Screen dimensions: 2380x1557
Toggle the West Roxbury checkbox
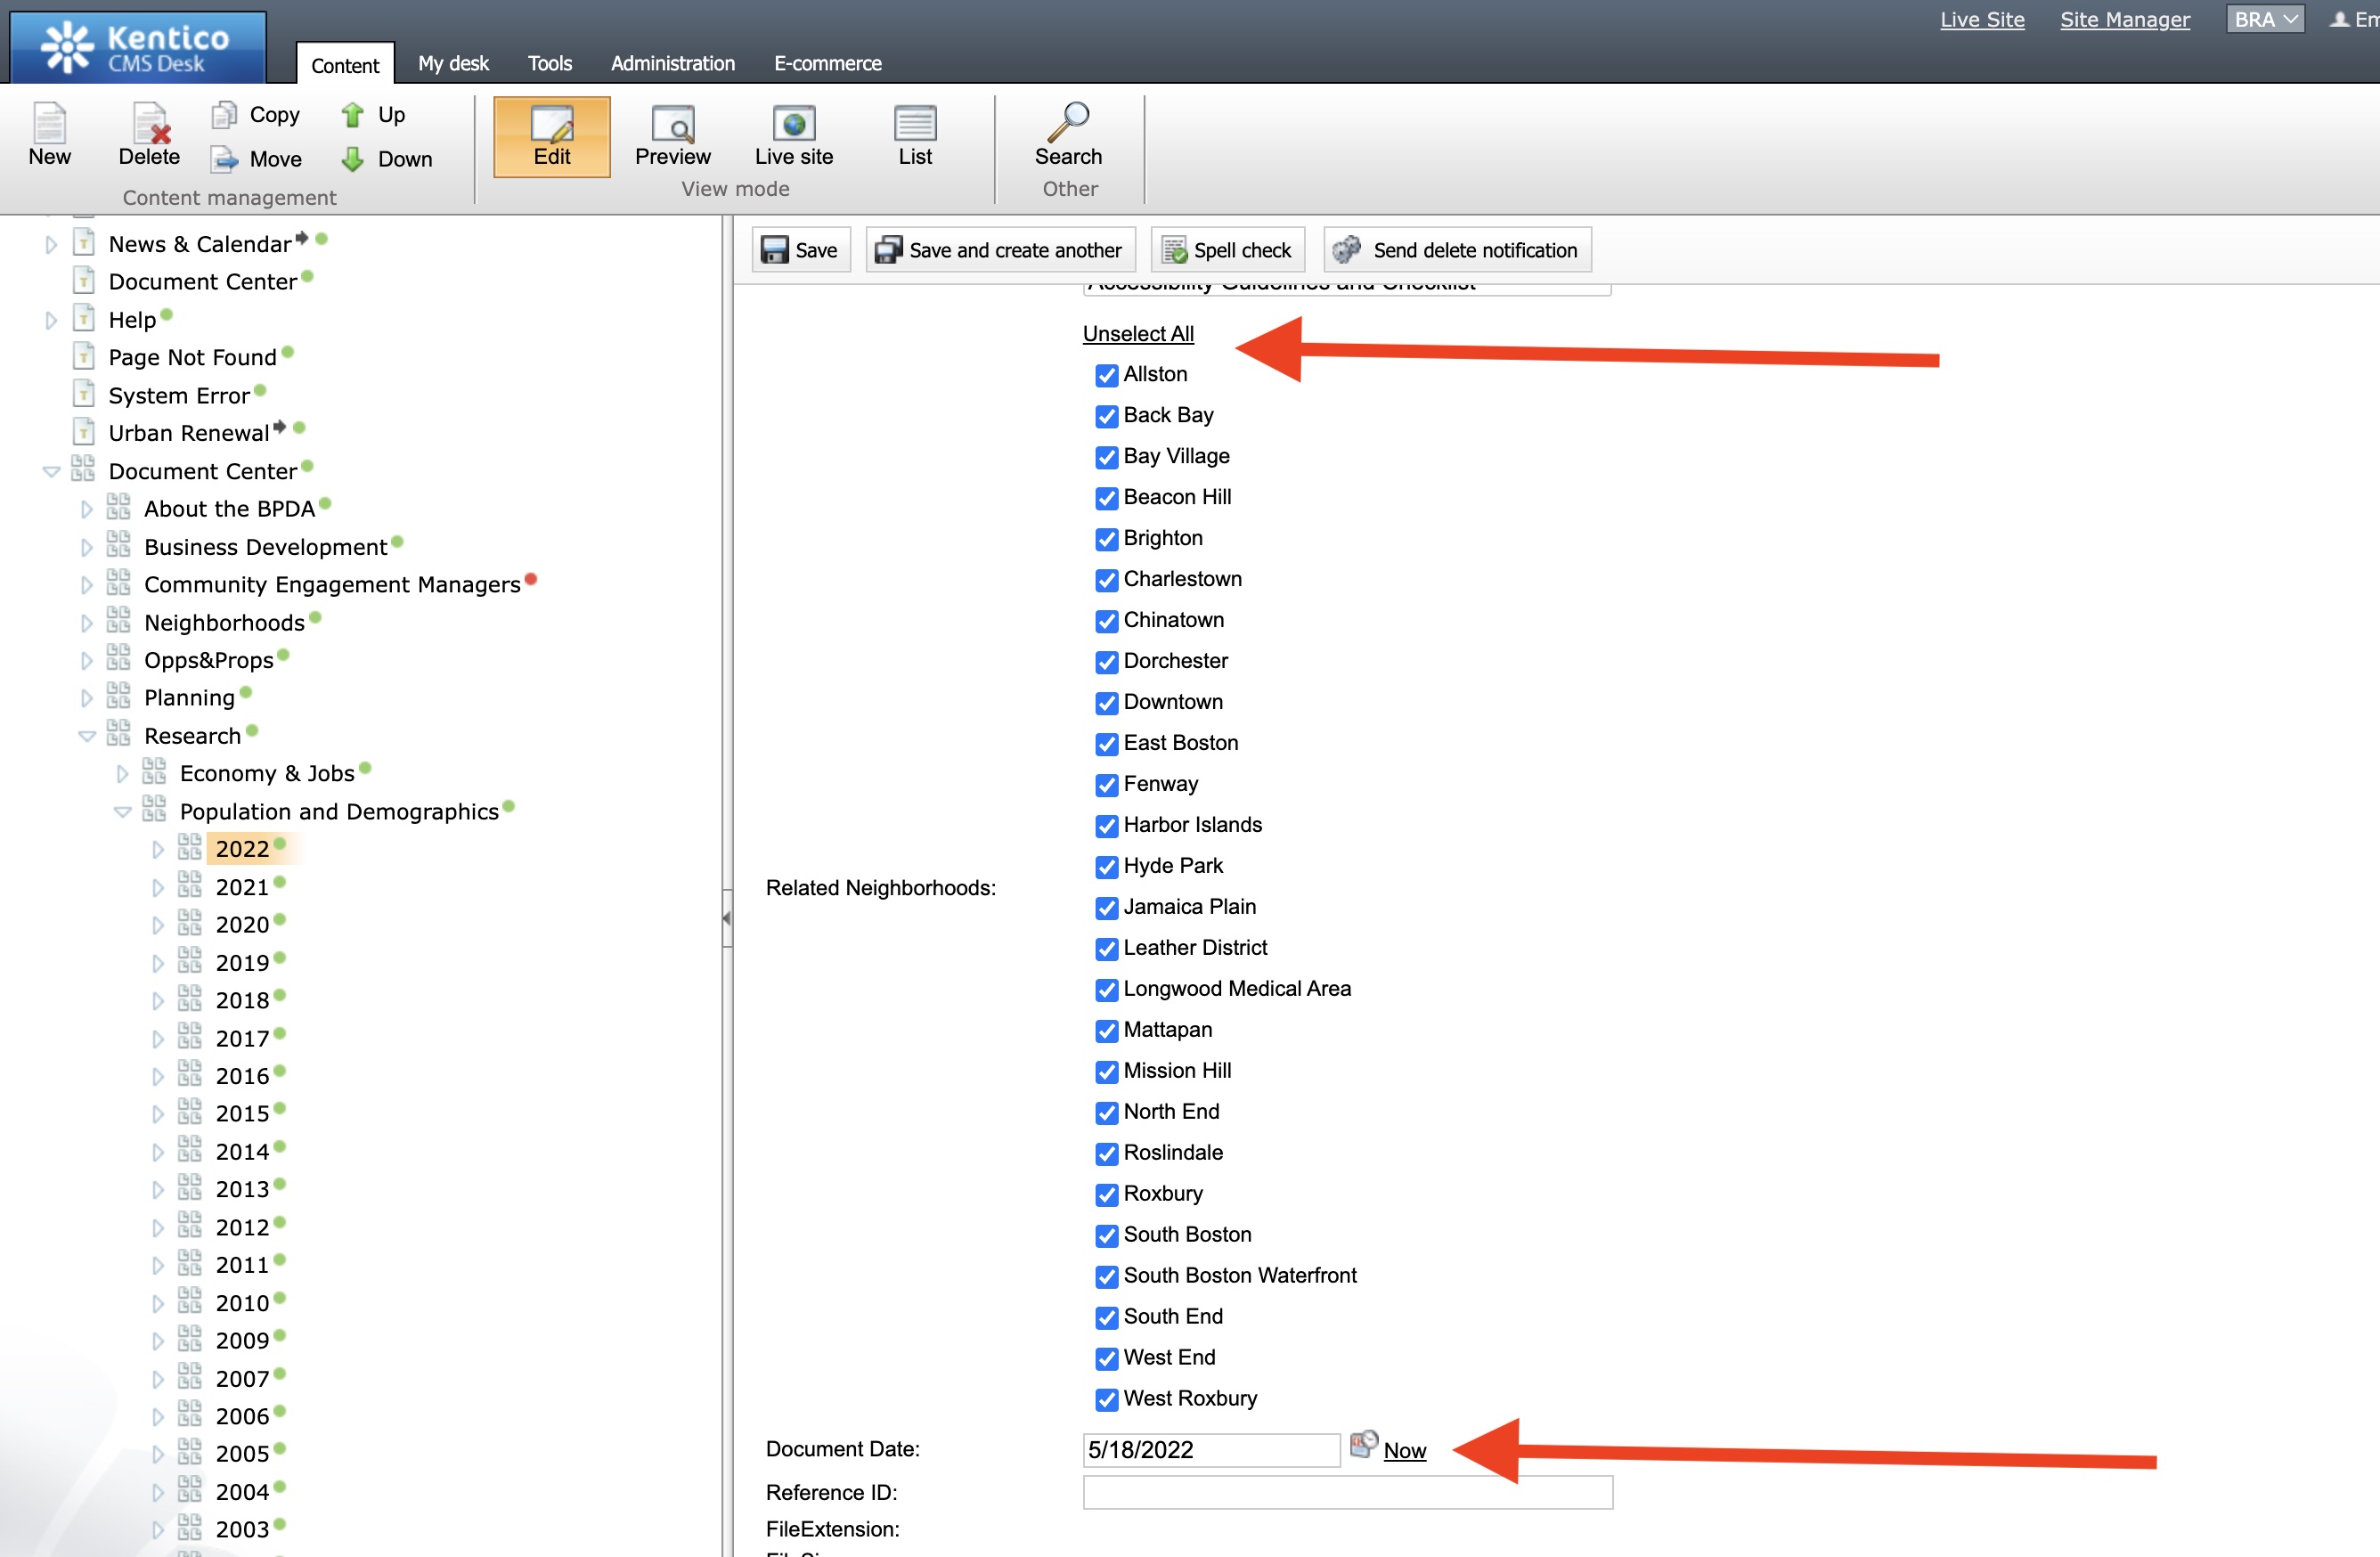tap(1106, 1400)
